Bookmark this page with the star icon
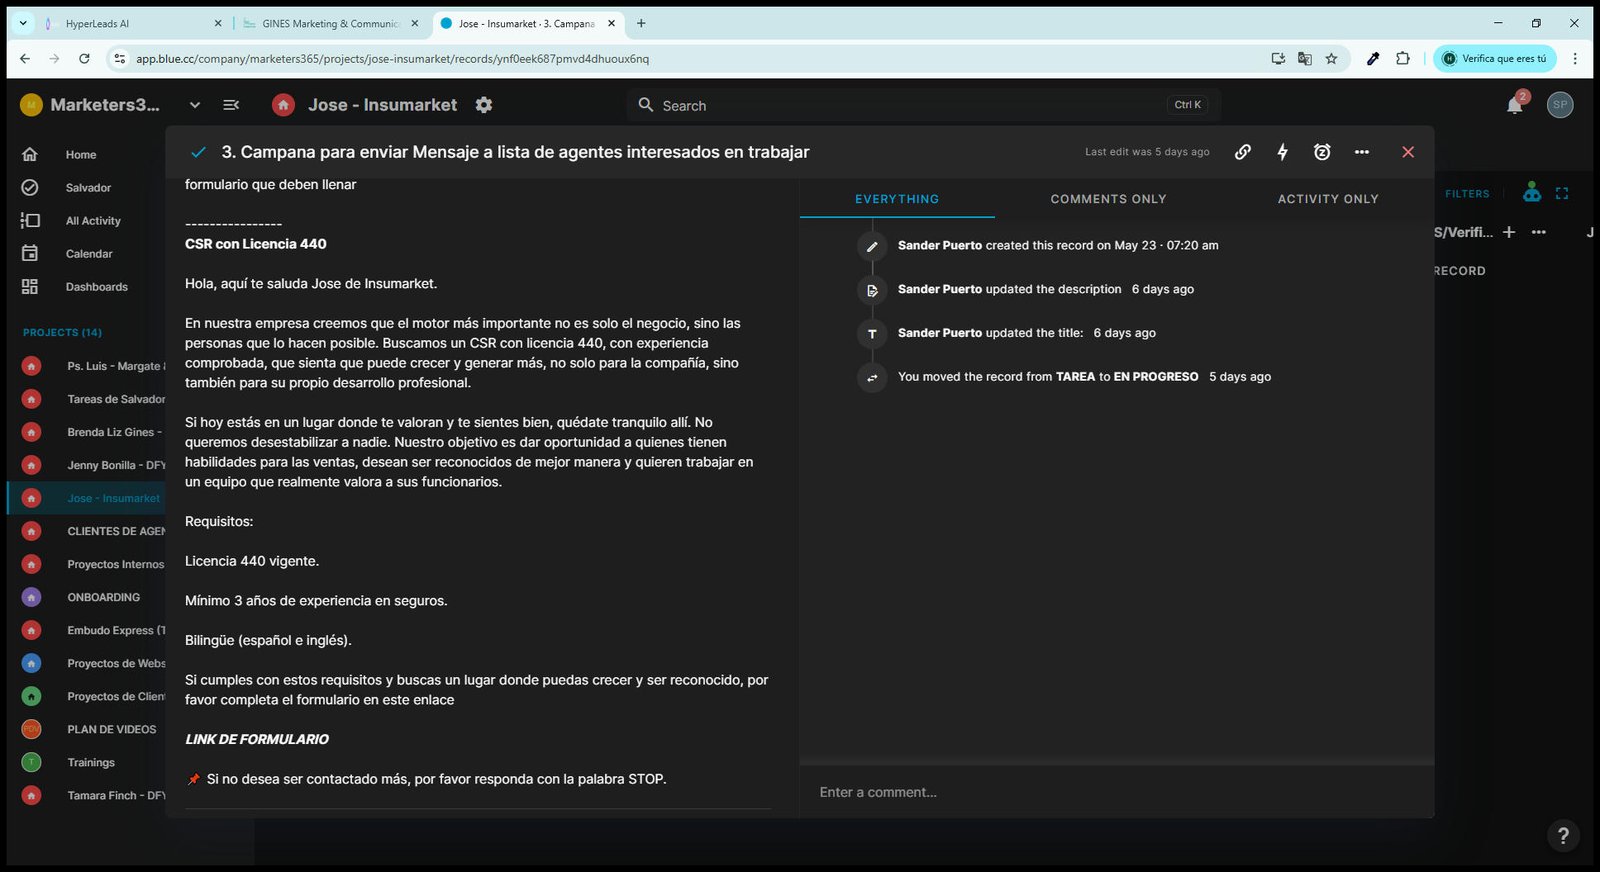1600x872 pixels. (1331, 59)
